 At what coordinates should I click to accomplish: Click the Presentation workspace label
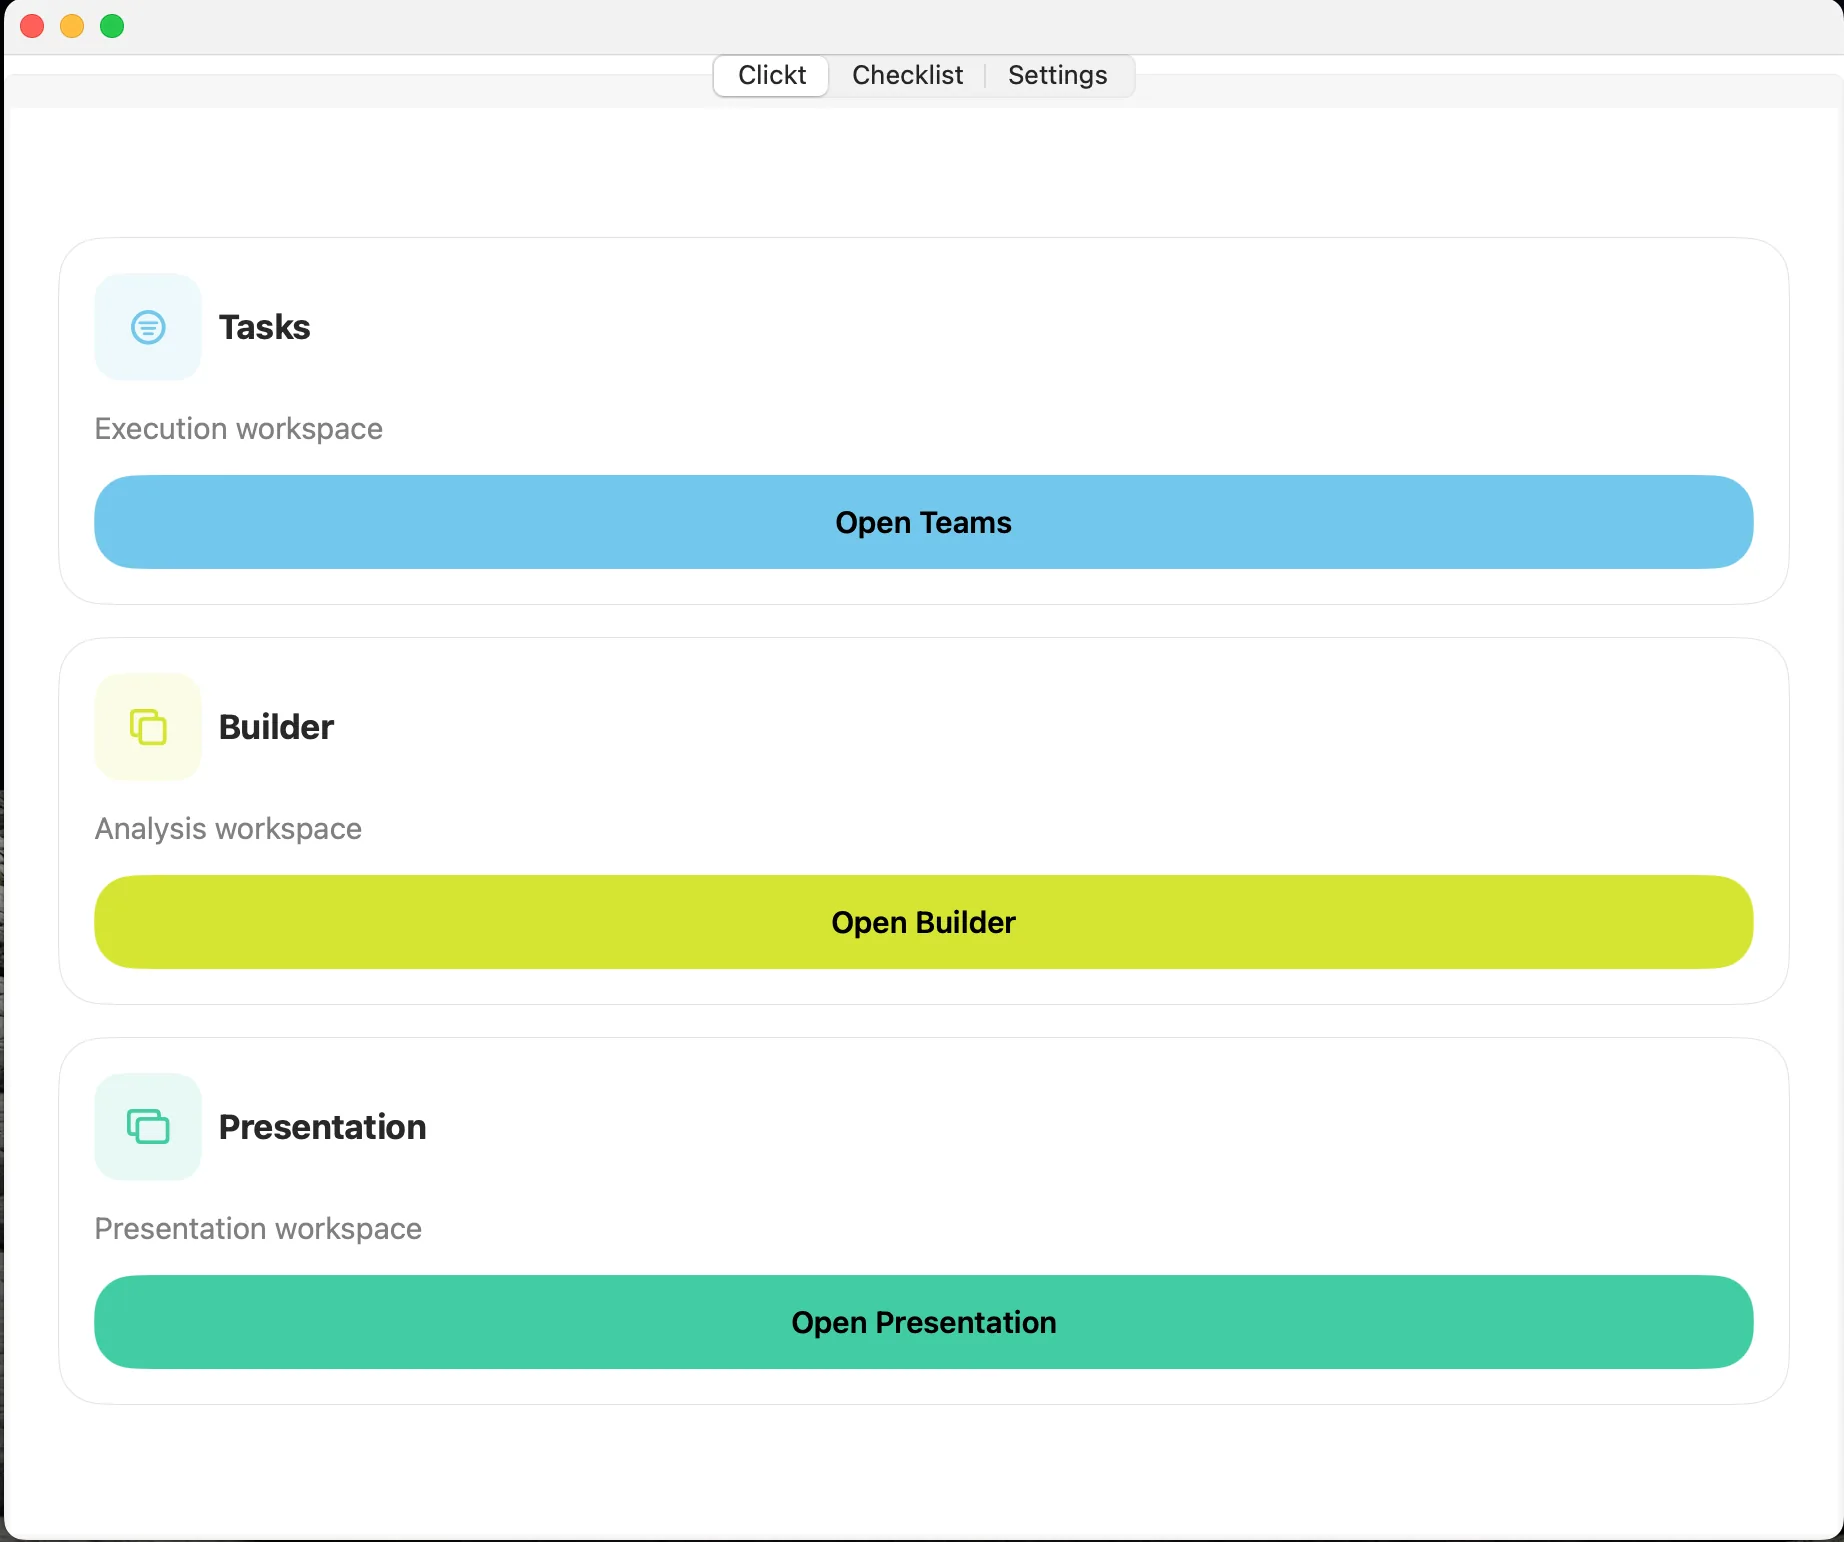(257, 1229)
